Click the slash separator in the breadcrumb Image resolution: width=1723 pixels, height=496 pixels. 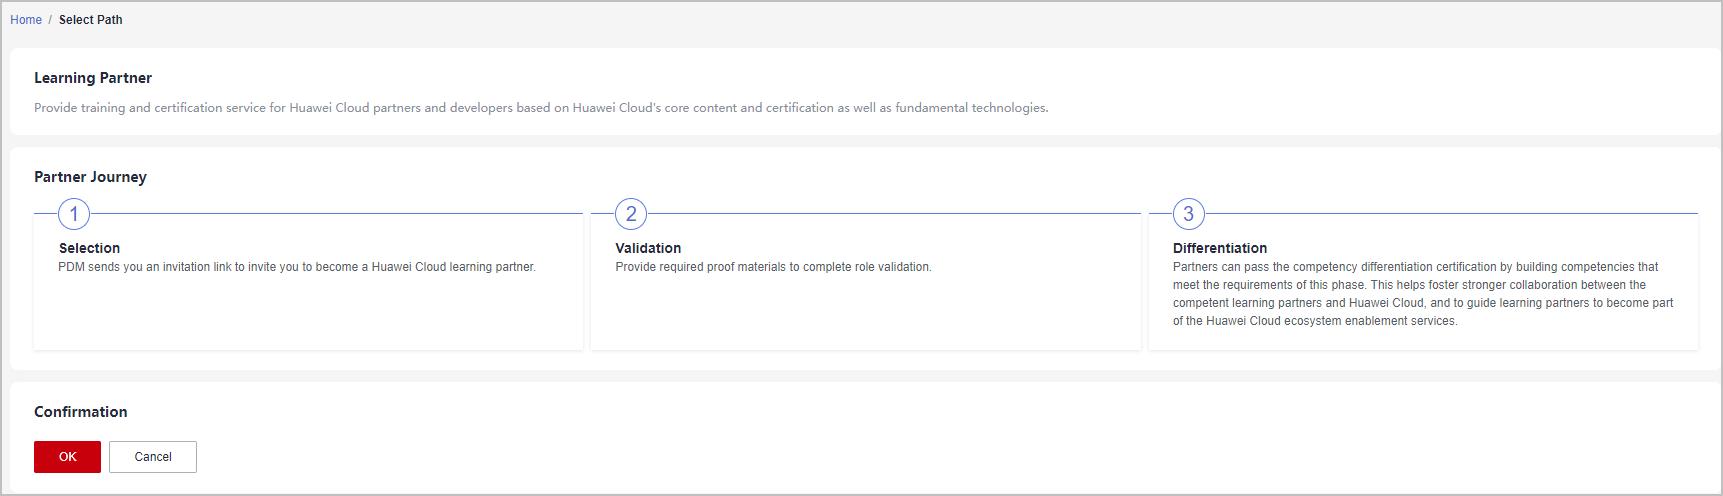point(50,20)
